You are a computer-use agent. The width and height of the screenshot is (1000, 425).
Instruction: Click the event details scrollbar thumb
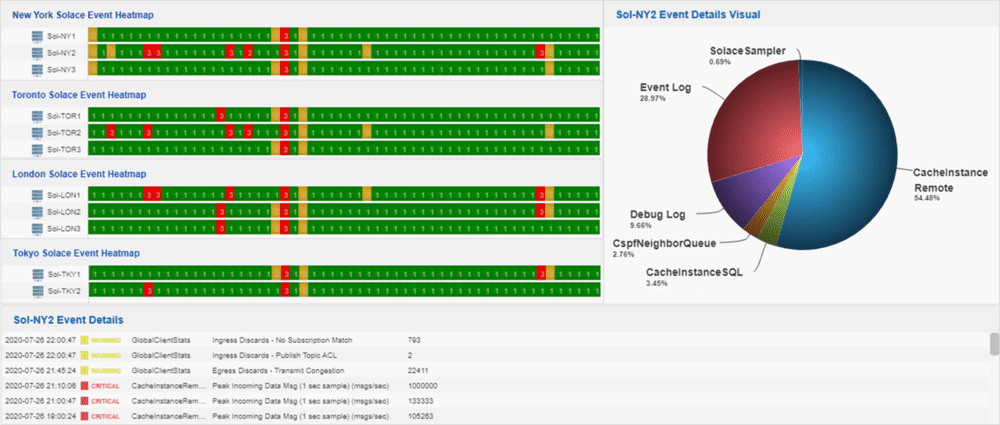tap(994, 343)
